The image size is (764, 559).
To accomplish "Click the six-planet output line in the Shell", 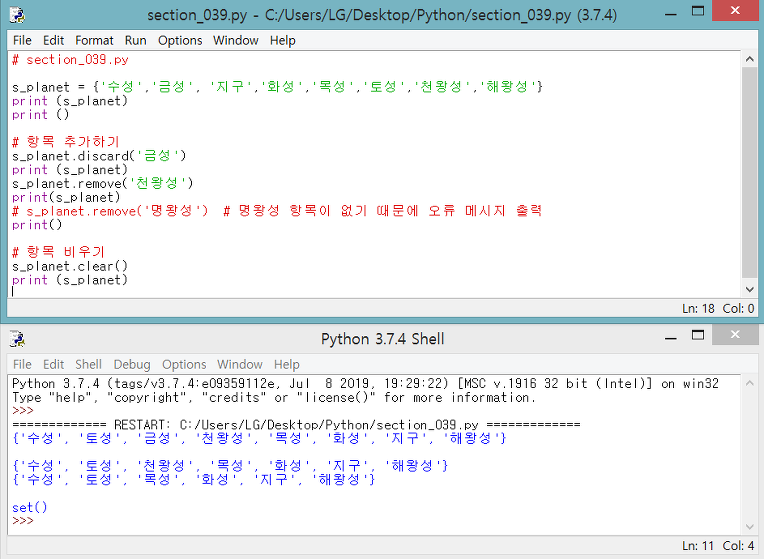I will (x=193, y=480).
